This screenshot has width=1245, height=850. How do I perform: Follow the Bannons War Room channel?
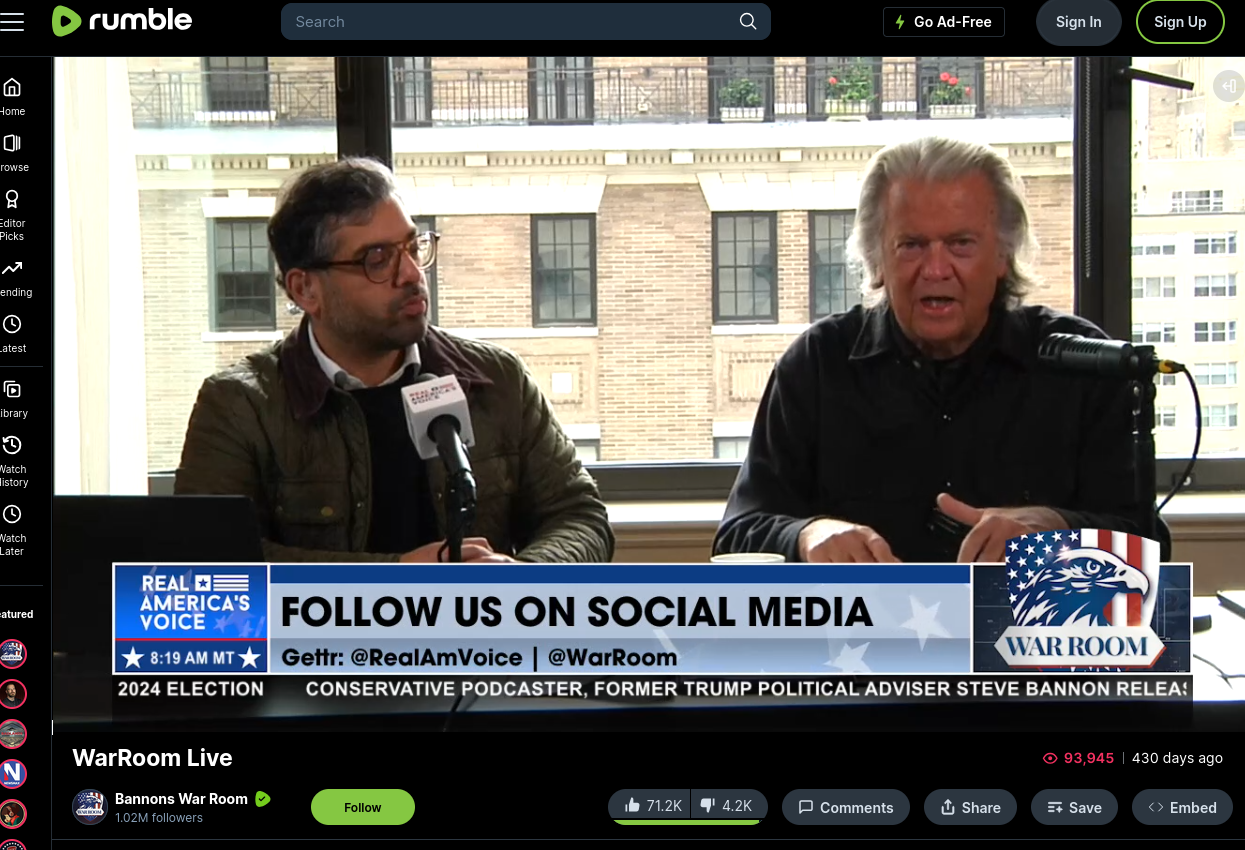[363, 807]
